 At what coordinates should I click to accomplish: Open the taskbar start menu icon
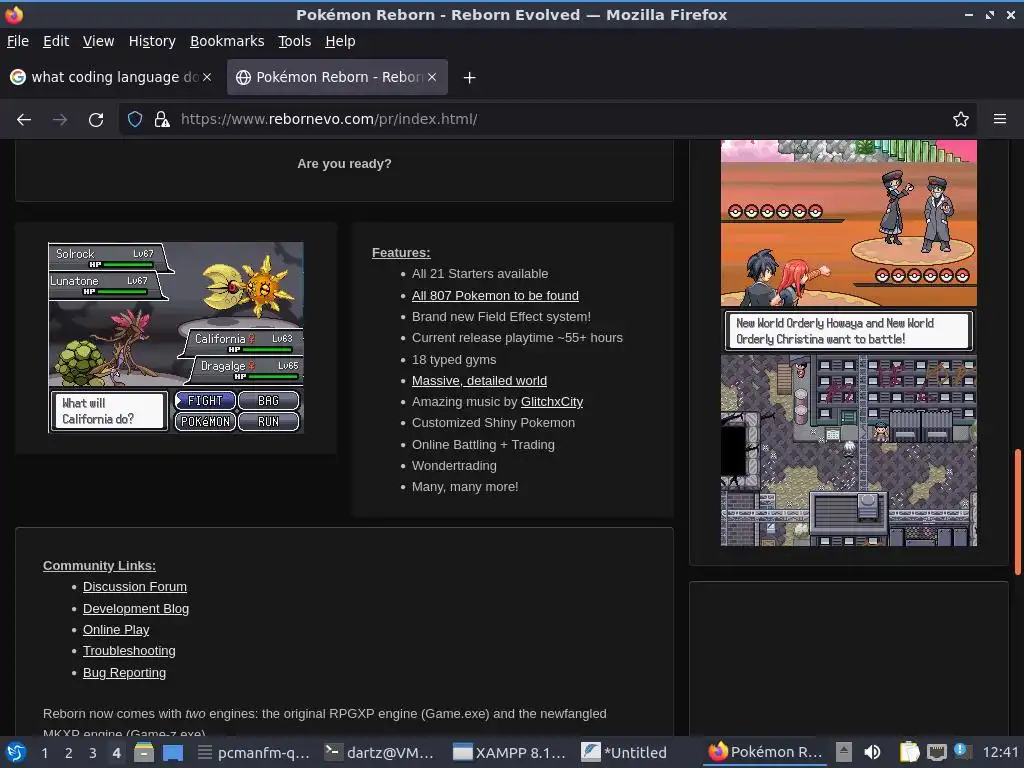[16, 752]
